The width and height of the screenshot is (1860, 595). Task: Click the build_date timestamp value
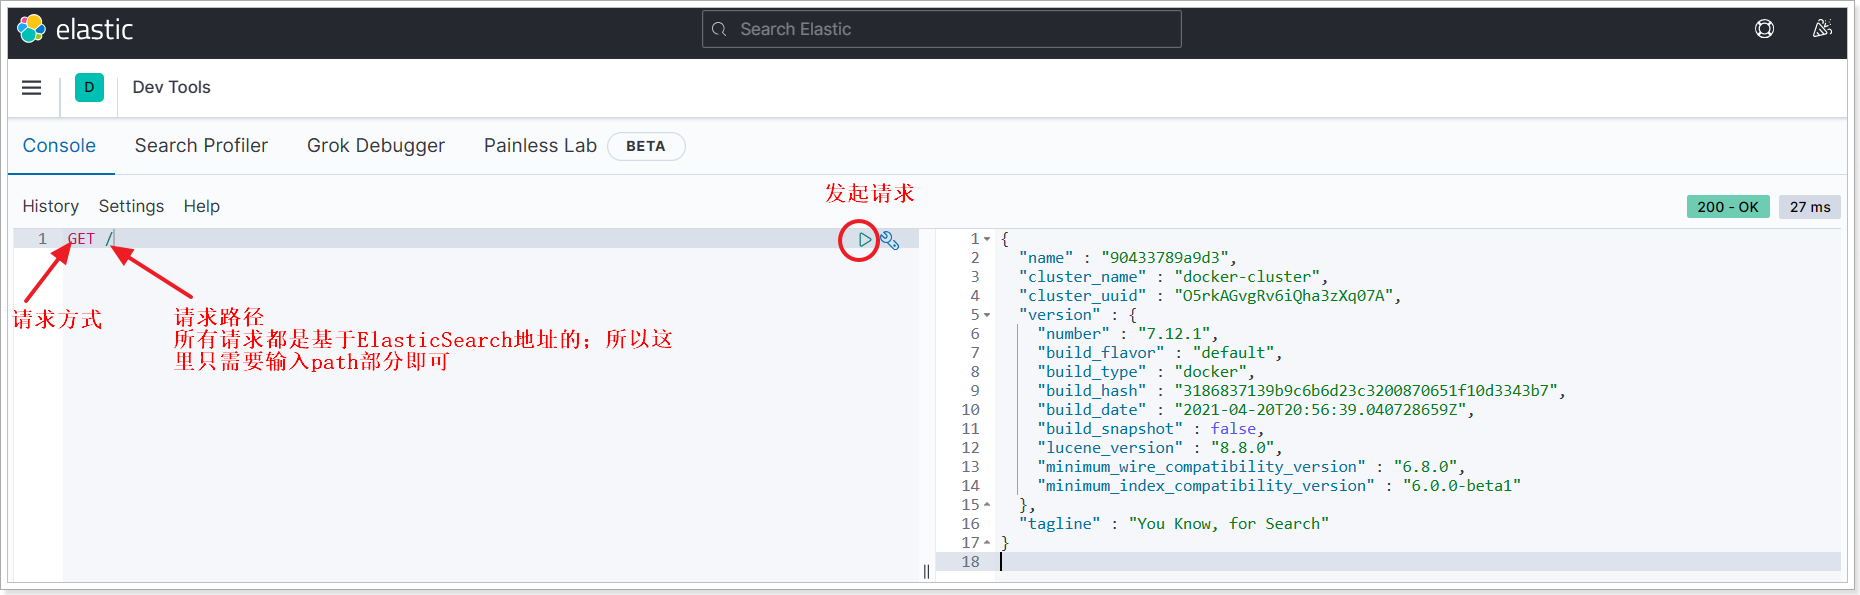(1320, 410)
